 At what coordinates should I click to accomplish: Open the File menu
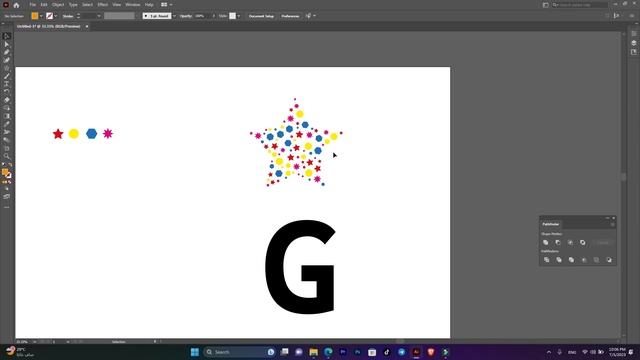coord(33,4)
